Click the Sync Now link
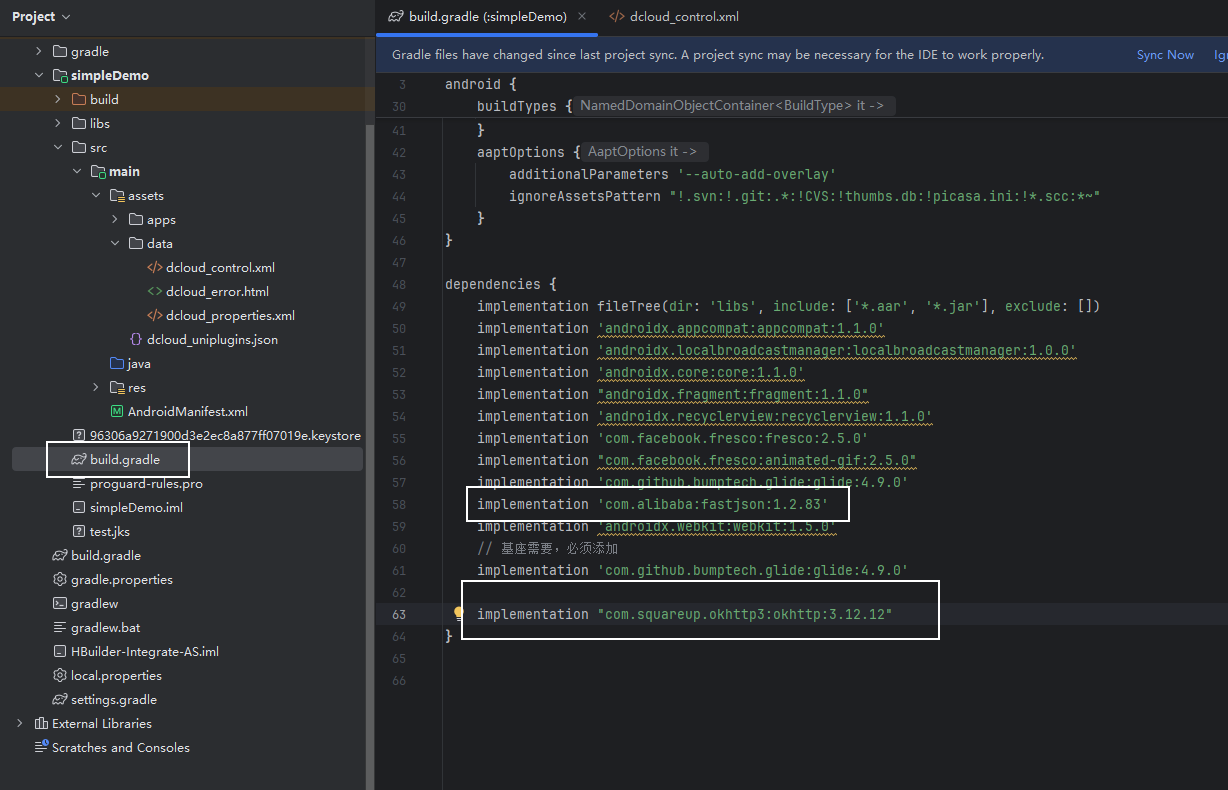Image resolution: width=1228 pixels, height=790 pixels. [1165, 55]
